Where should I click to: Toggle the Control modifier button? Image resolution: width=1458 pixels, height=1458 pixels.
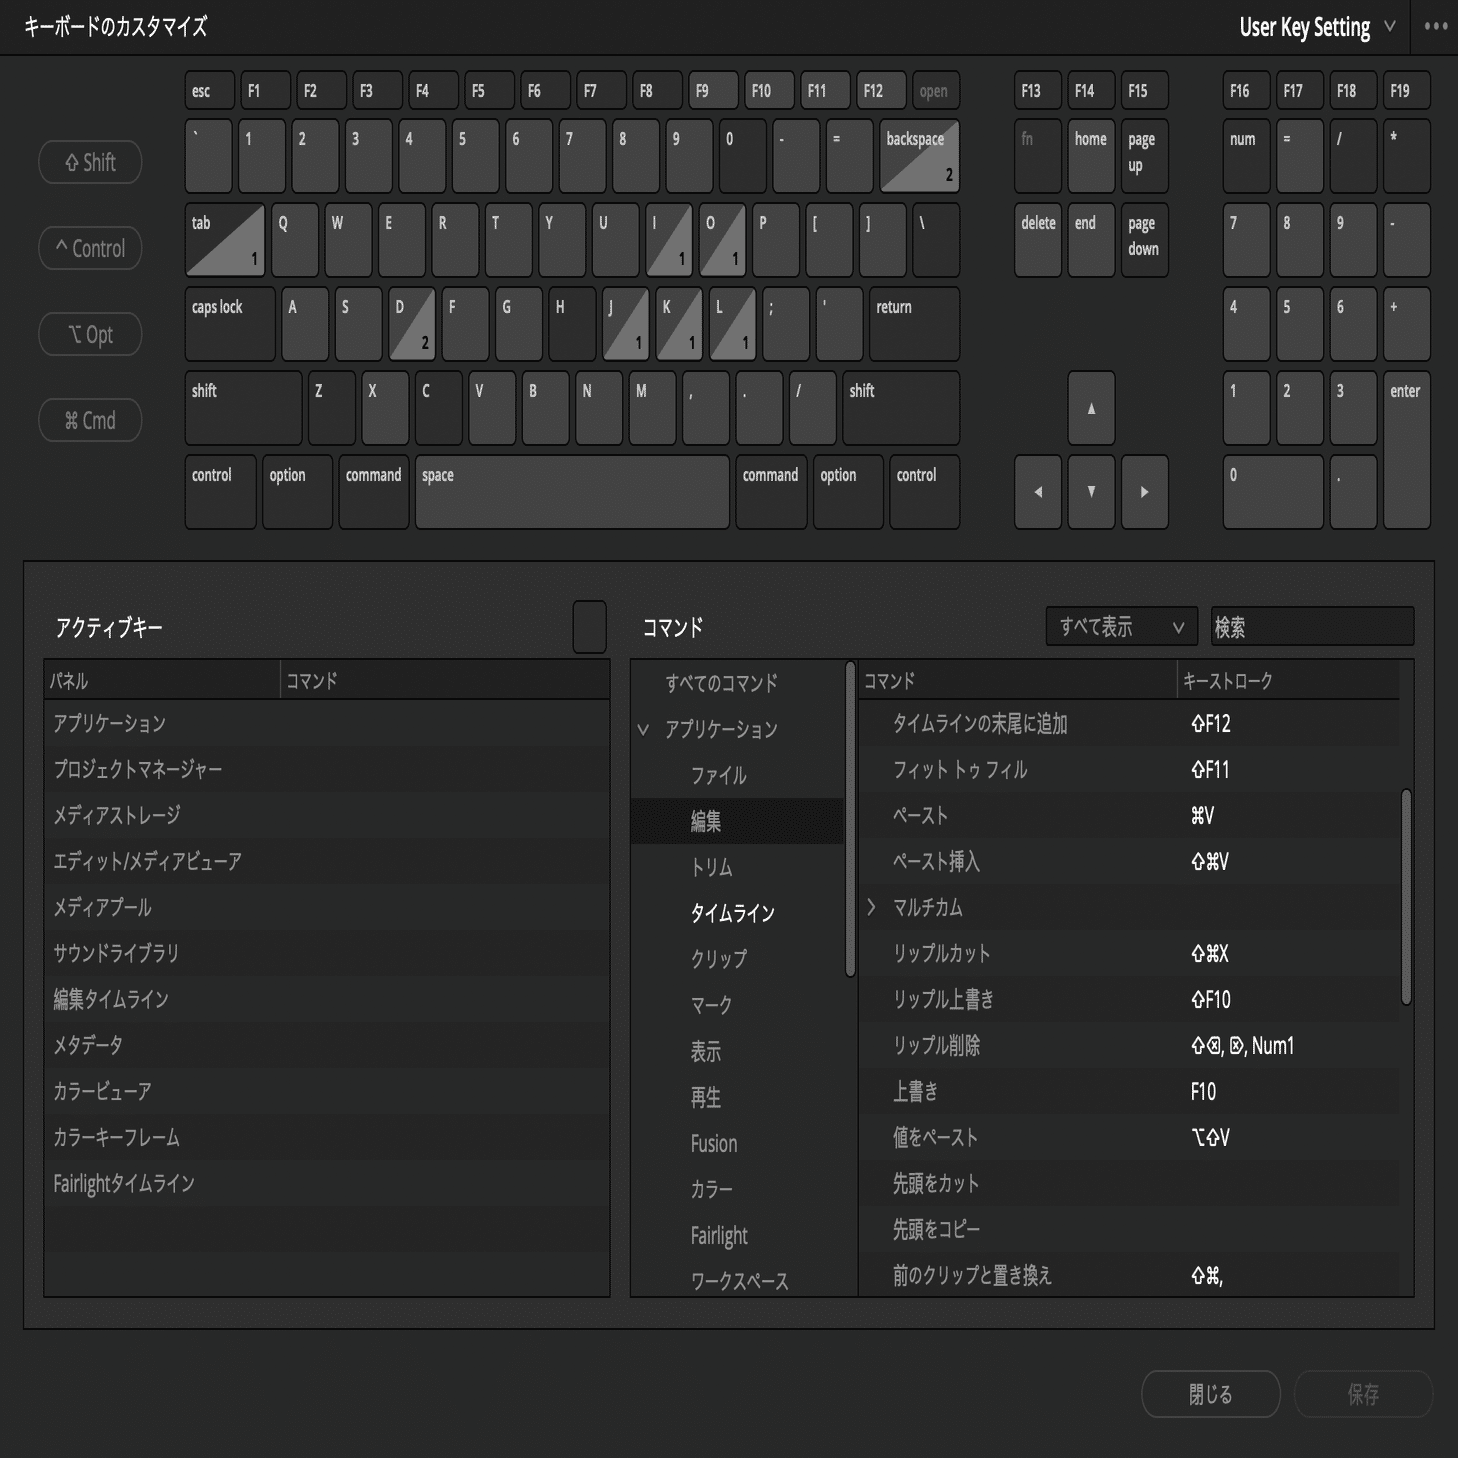click(x=90, y=248)
